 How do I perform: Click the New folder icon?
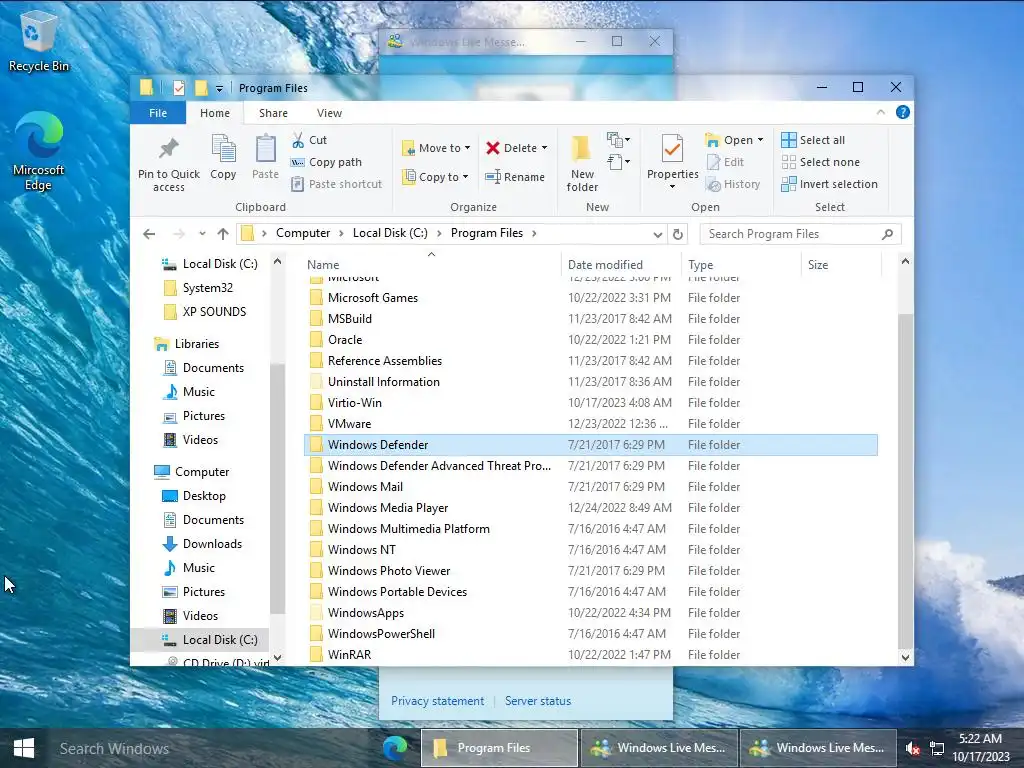(581, 149)
